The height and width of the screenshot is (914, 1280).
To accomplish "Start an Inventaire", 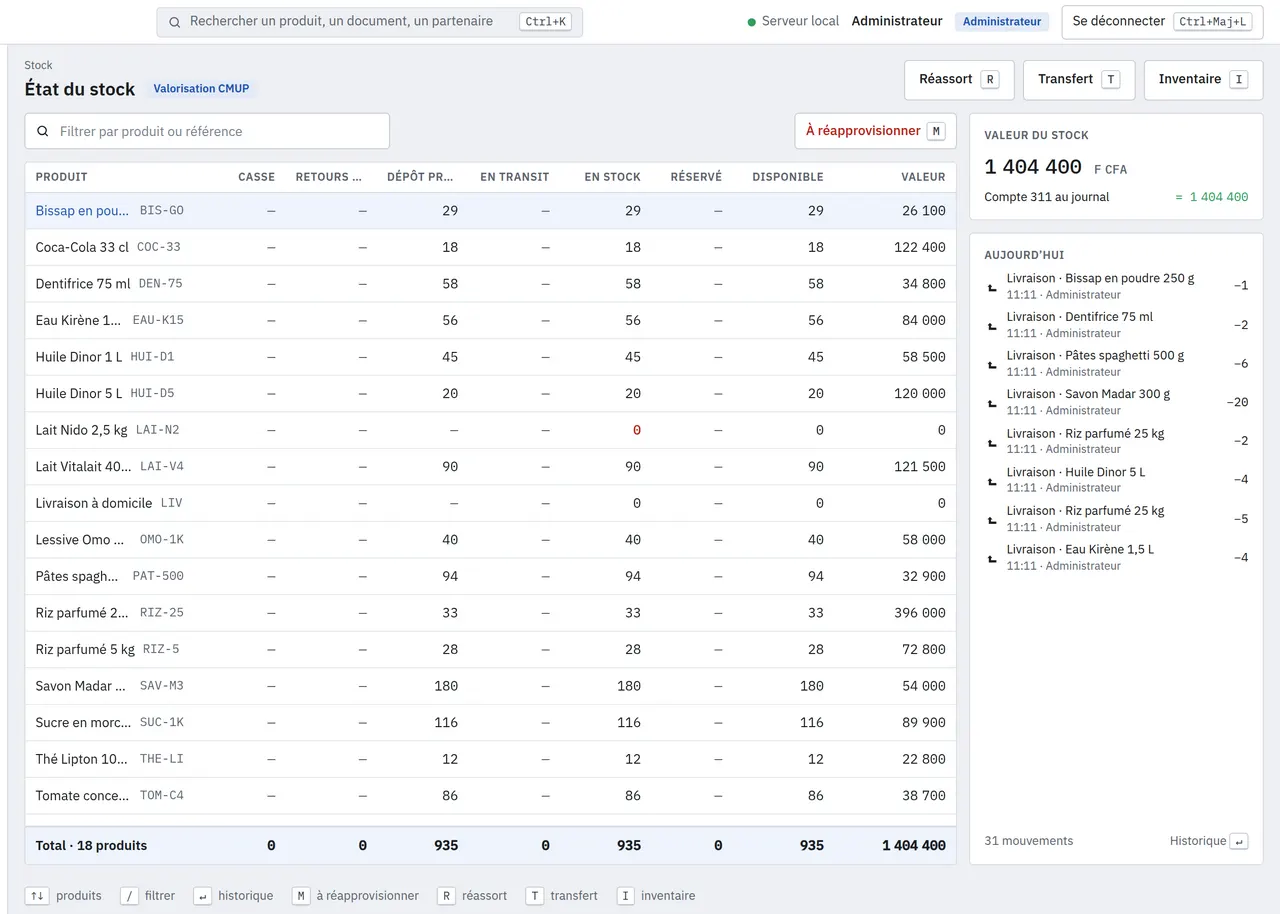I will click(1203, 80).
